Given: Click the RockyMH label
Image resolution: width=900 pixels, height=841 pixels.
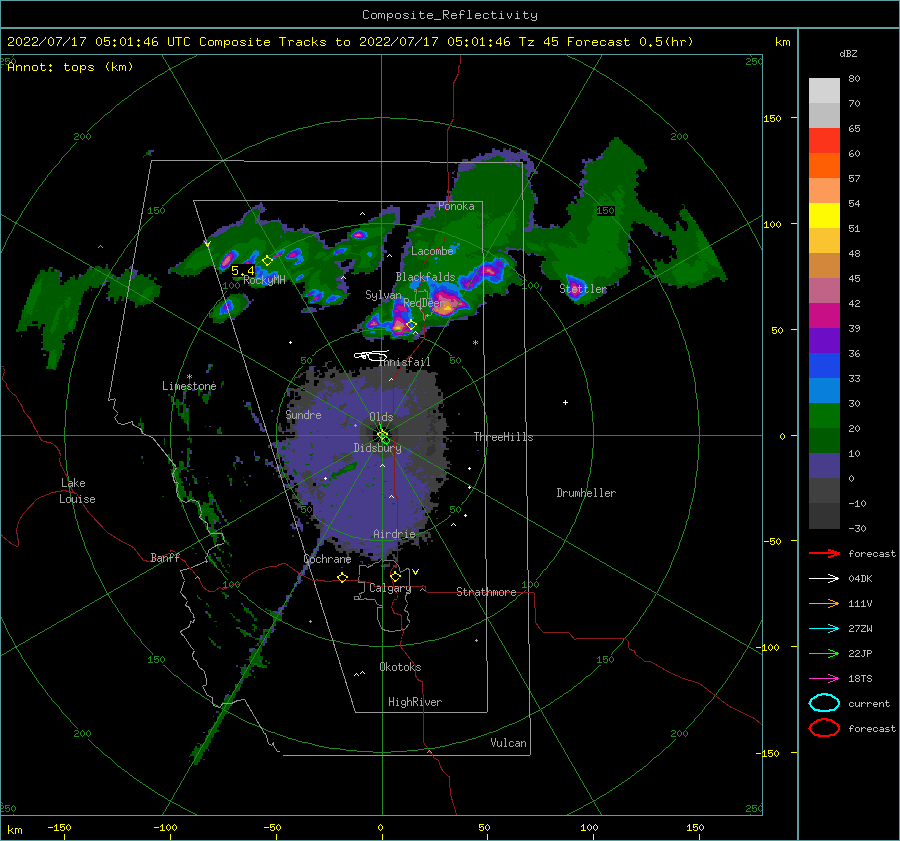Looking at the screenshot, I should 264,280.
